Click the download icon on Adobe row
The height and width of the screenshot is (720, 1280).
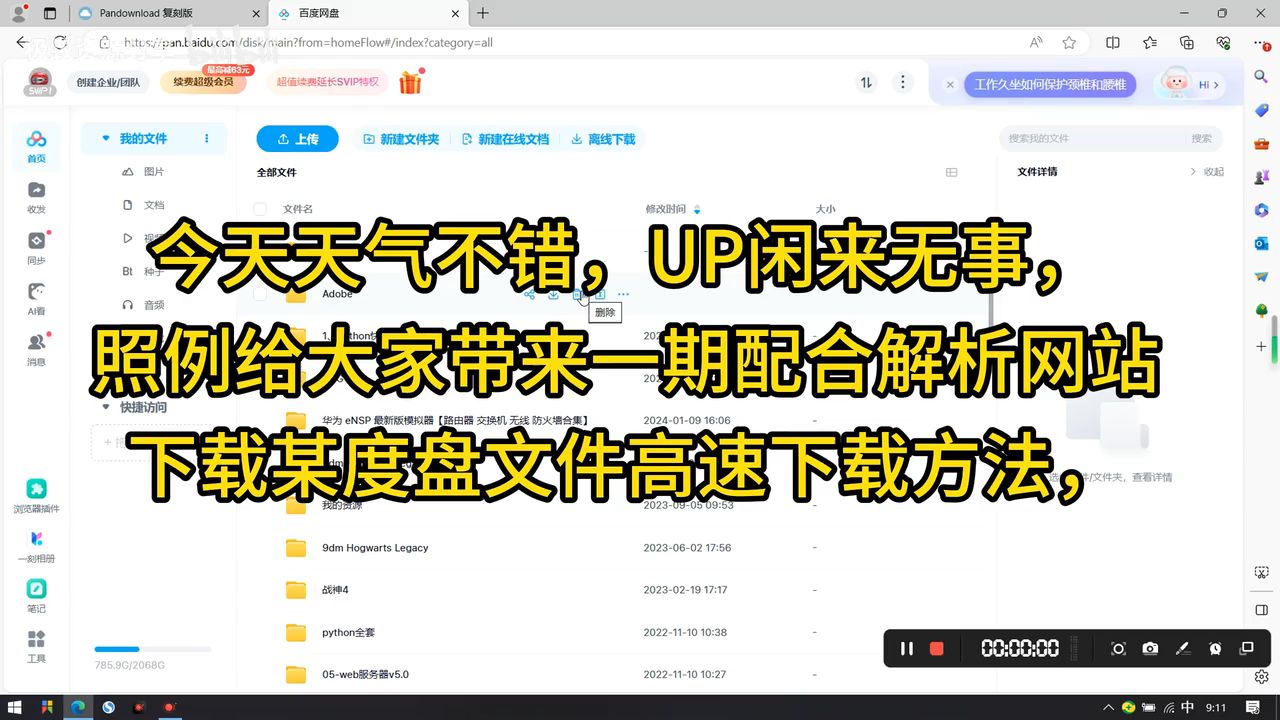(x=553, y=294)
